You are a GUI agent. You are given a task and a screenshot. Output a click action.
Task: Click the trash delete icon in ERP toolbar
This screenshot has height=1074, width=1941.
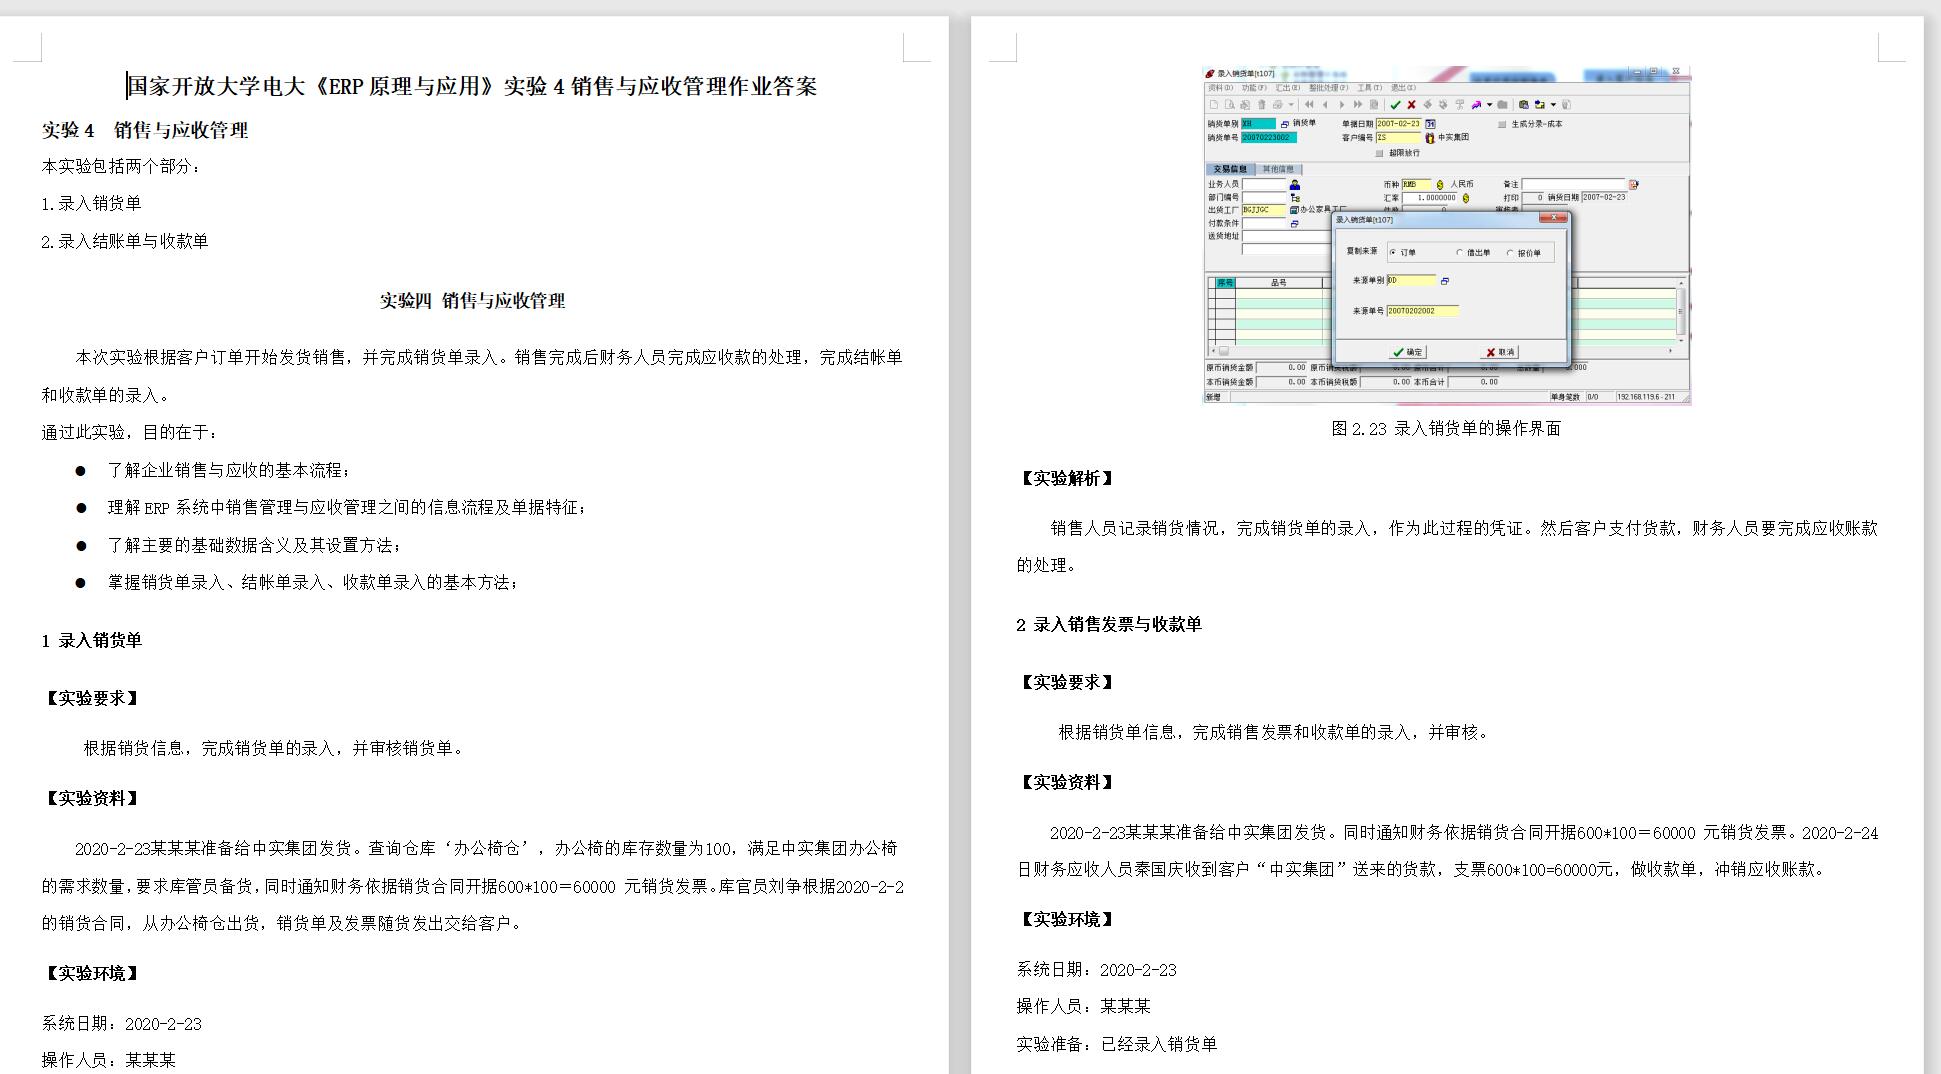click(x=1262, y=104)
